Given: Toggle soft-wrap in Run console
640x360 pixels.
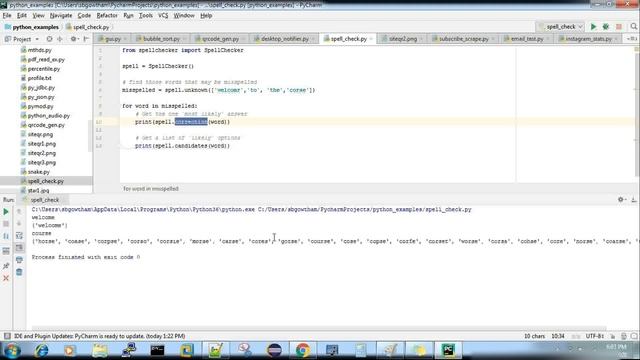Looking at the screenshot, I should [x=19, y=236].
